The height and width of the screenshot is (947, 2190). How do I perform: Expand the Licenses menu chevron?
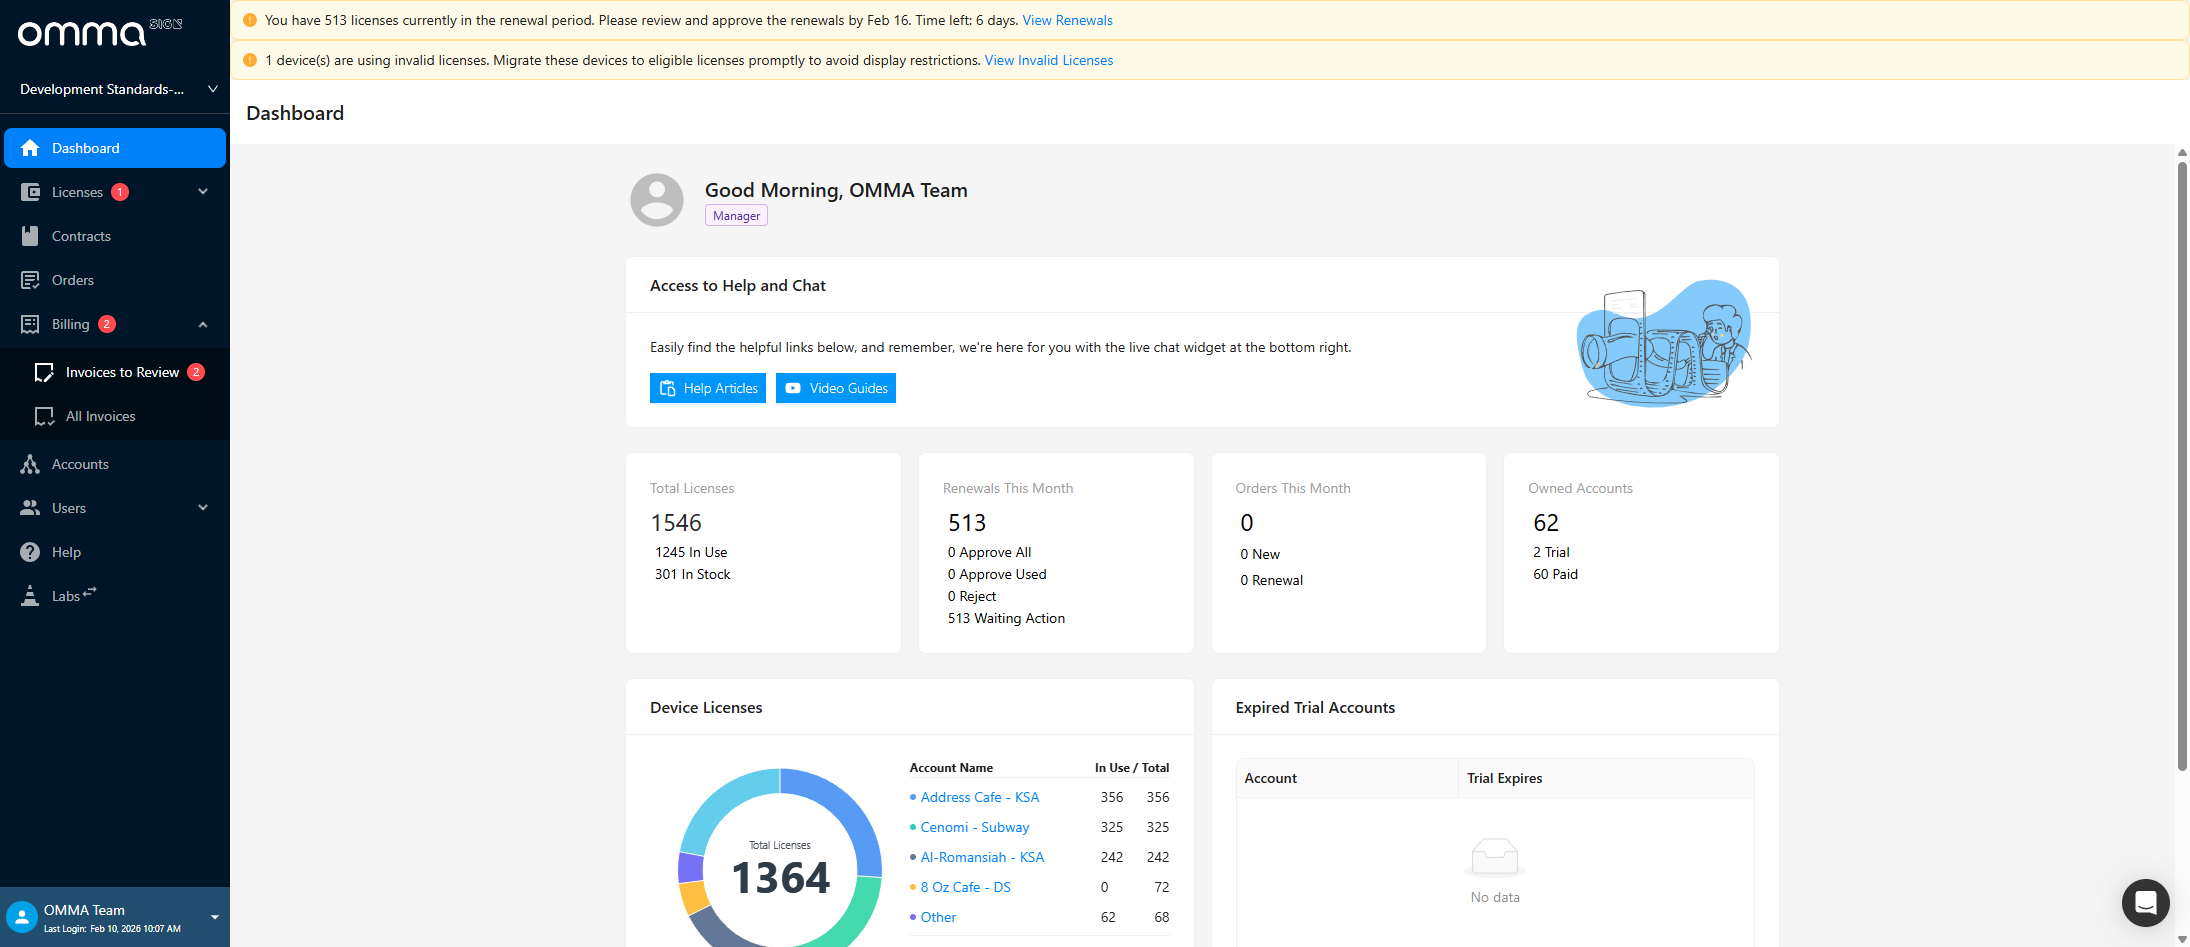pos(203,192)
